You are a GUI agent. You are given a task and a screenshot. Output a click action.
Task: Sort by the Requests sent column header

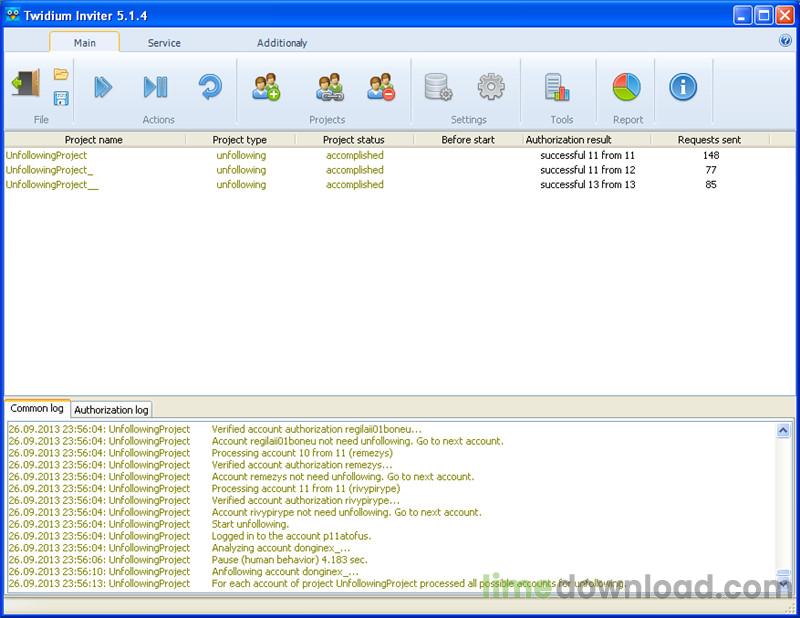click(709, 140)
